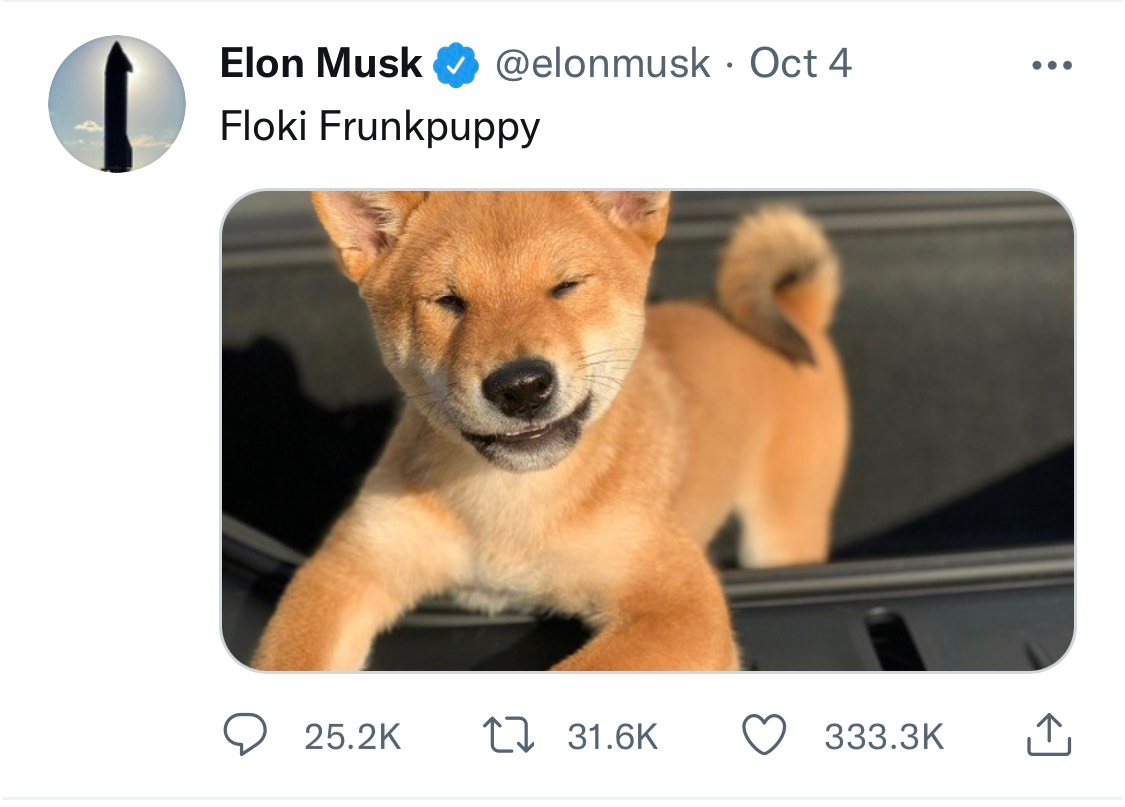Image resolution: width=1125 pixels, height=807 pixels.
Task: Click the 333.3K likes count
Action: [883, 738]
